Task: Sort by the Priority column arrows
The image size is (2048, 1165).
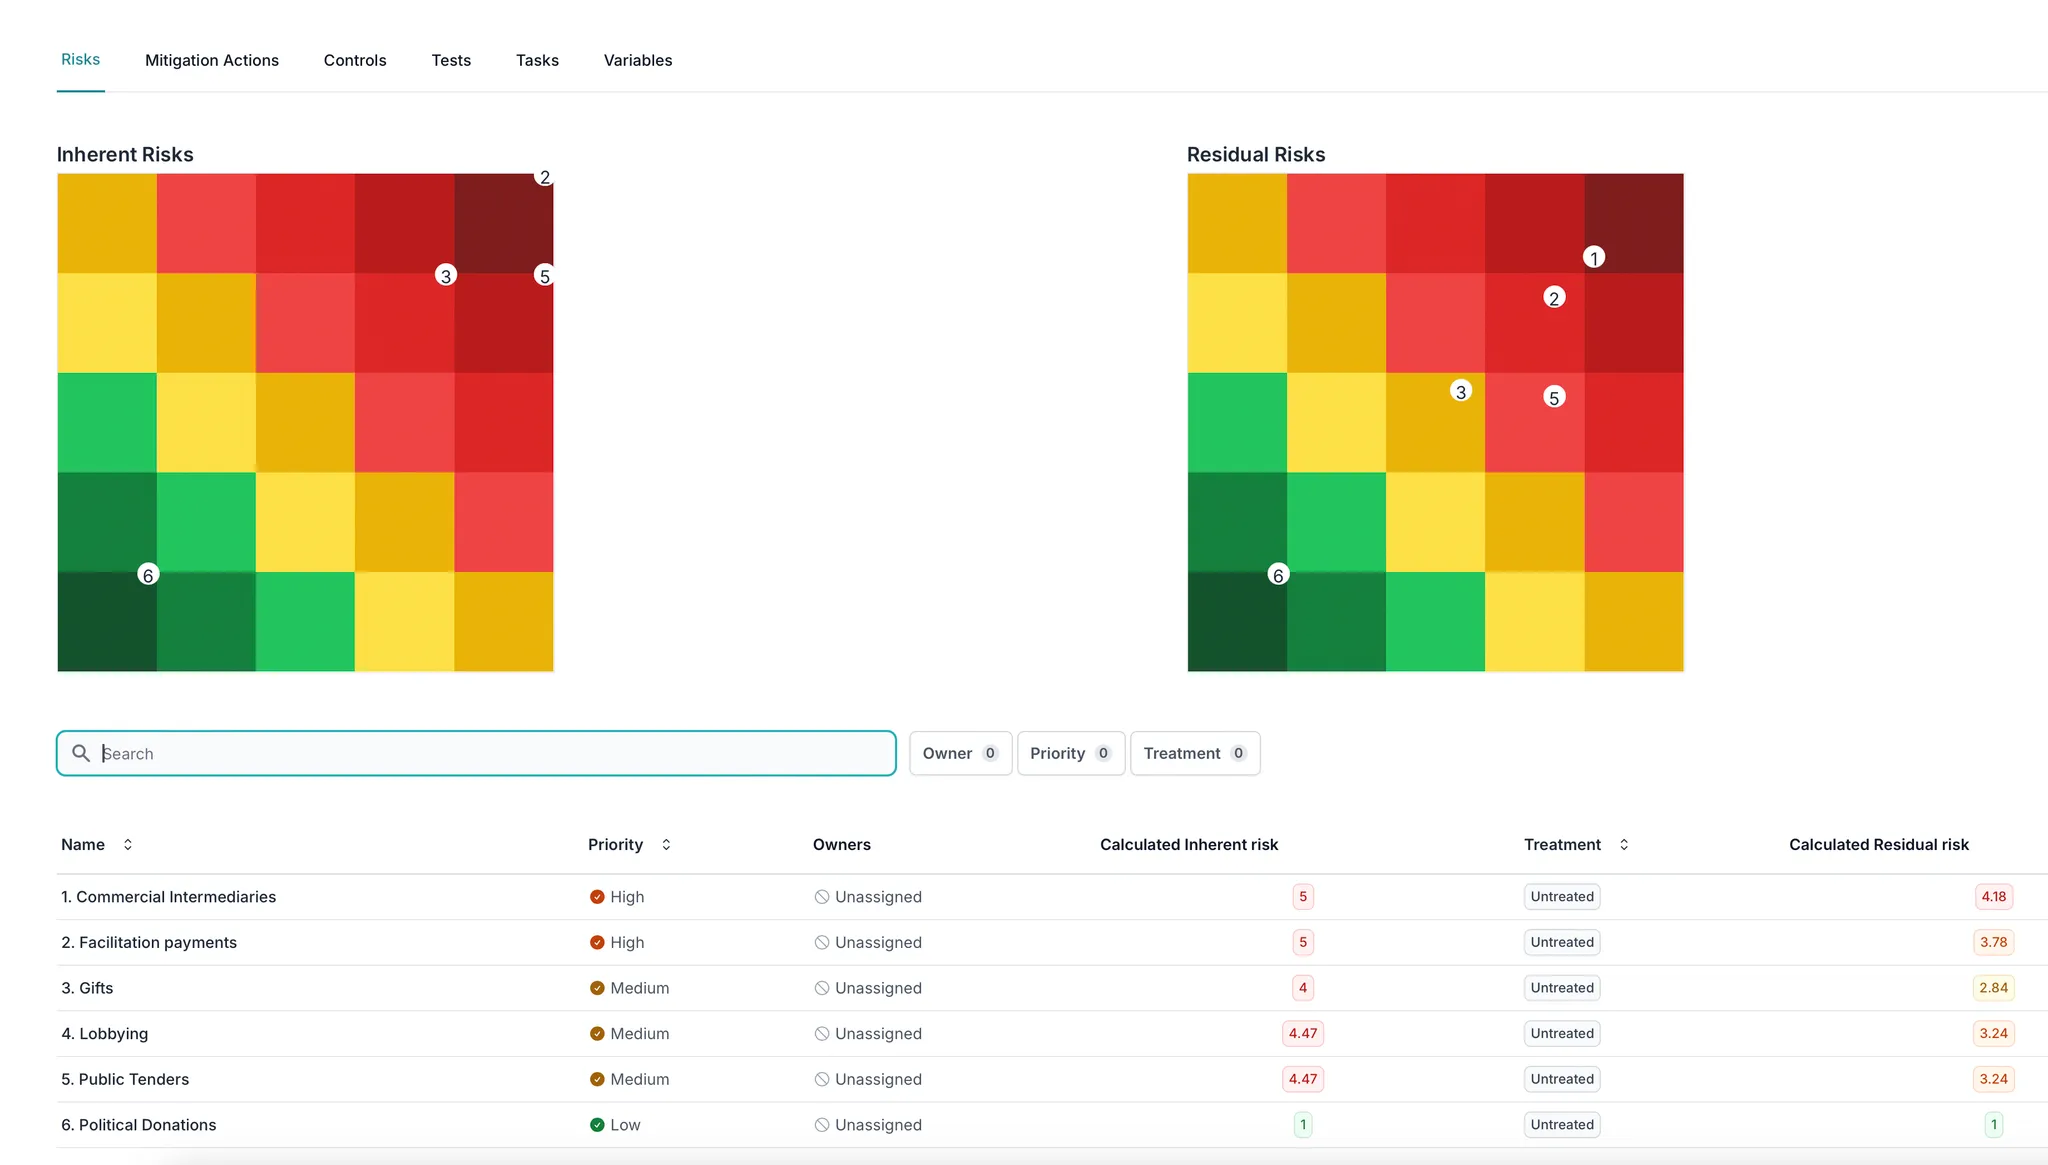Action: pos(666,845)
